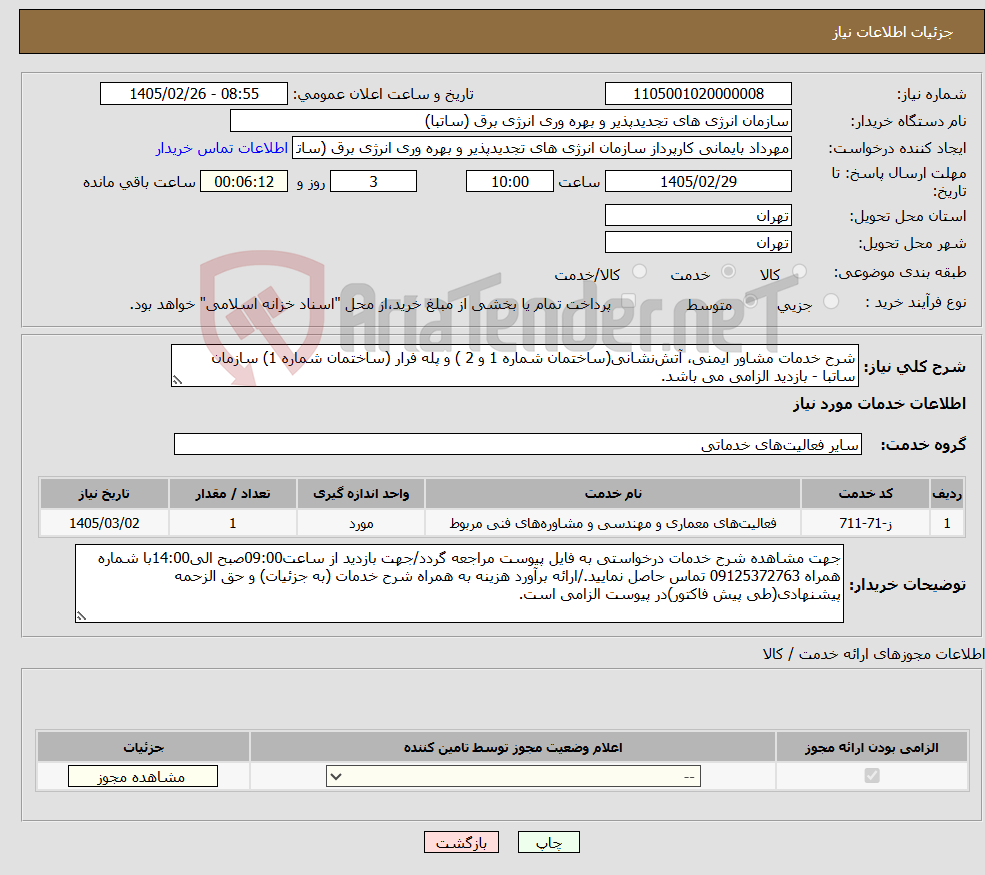
Task: Click the service group field سایر فعالیت‌های خدماتی
Action: pos(518,444)
